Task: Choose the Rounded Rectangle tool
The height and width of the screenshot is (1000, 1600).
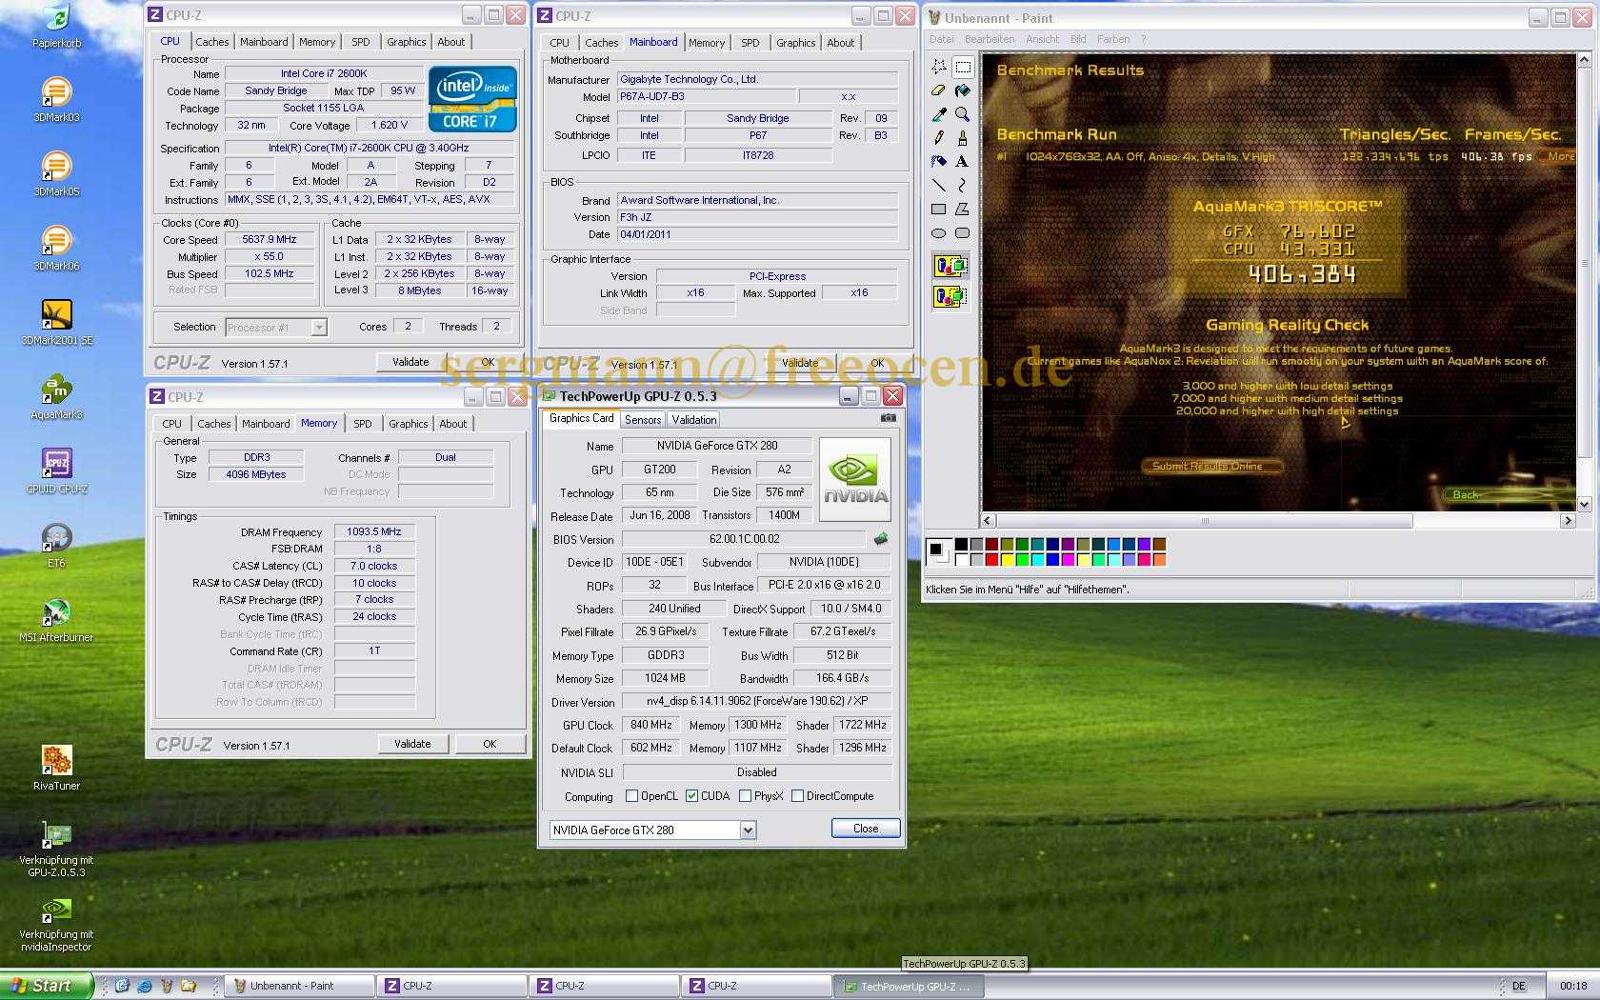Action: pyautogui.click(x=962, y=233)
